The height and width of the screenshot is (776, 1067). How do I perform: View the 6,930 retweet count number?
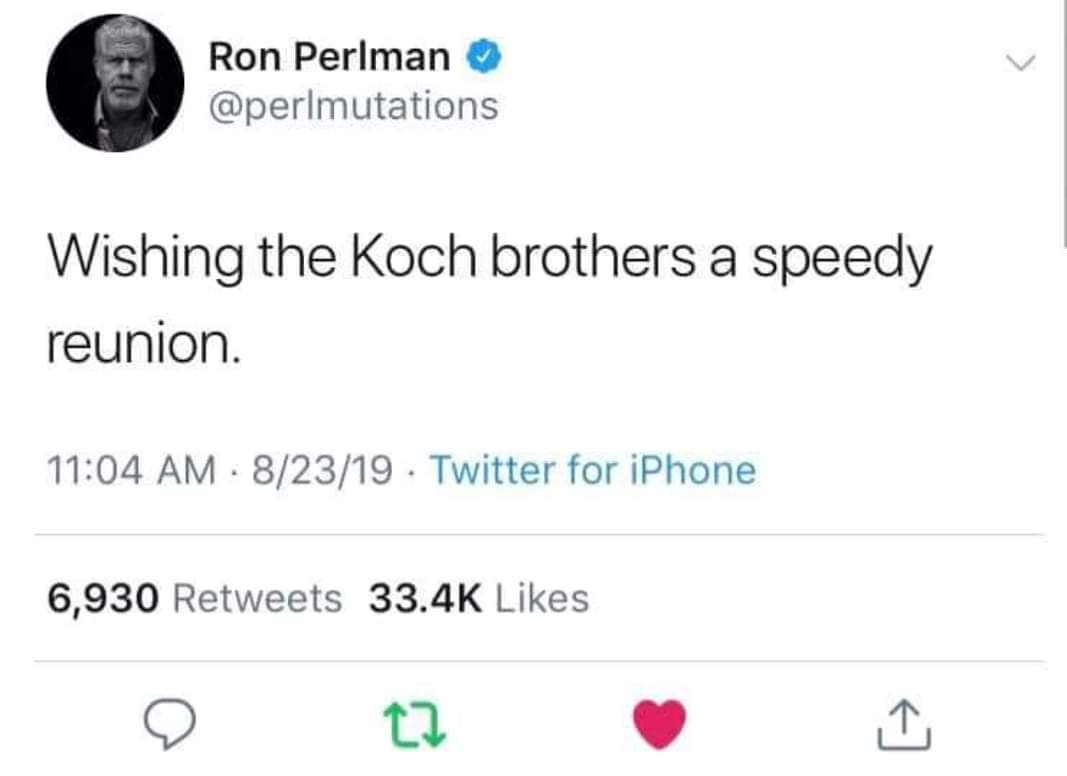[x=104, y=599]
